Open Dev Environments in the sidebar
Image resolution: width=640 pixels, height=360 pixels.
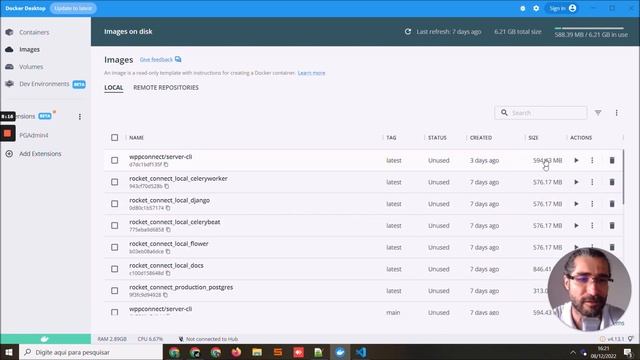(x=44, y=84)
